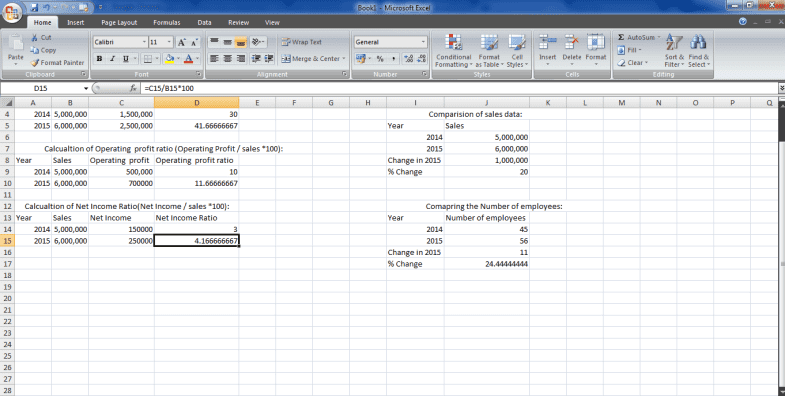Open Find & Select binoculars
785x396 pixels.
pos(698,51)
